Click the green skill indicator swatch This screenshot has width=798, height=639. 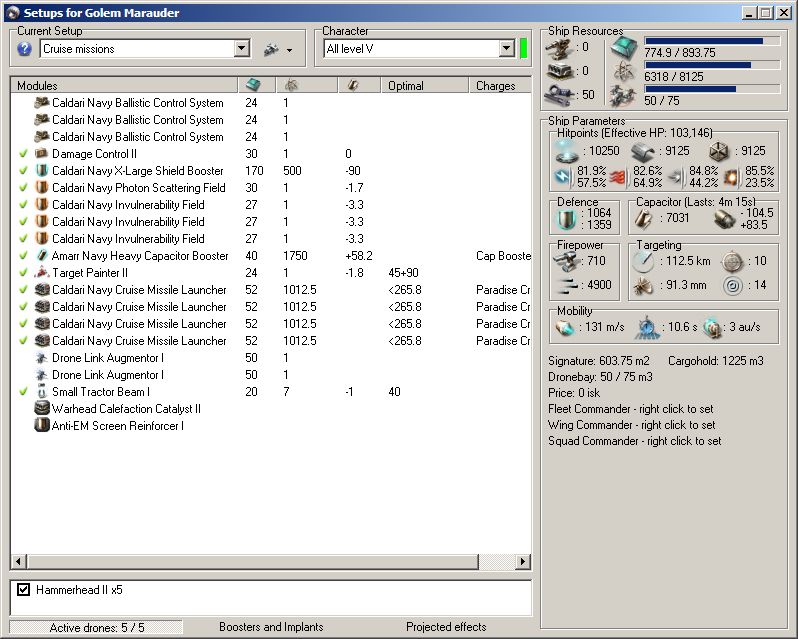click(523, 49)
